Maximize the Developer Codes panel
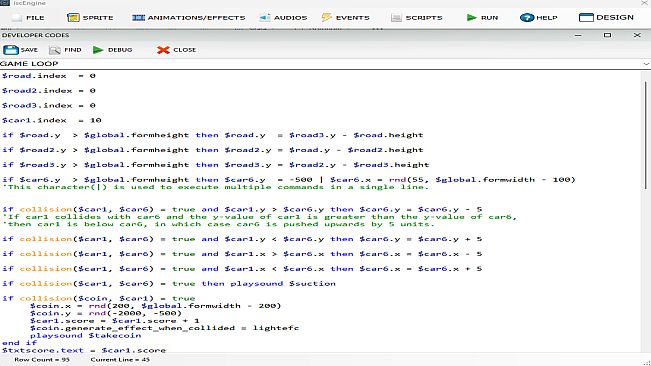 pyautogui.click(x=607, y=35)
